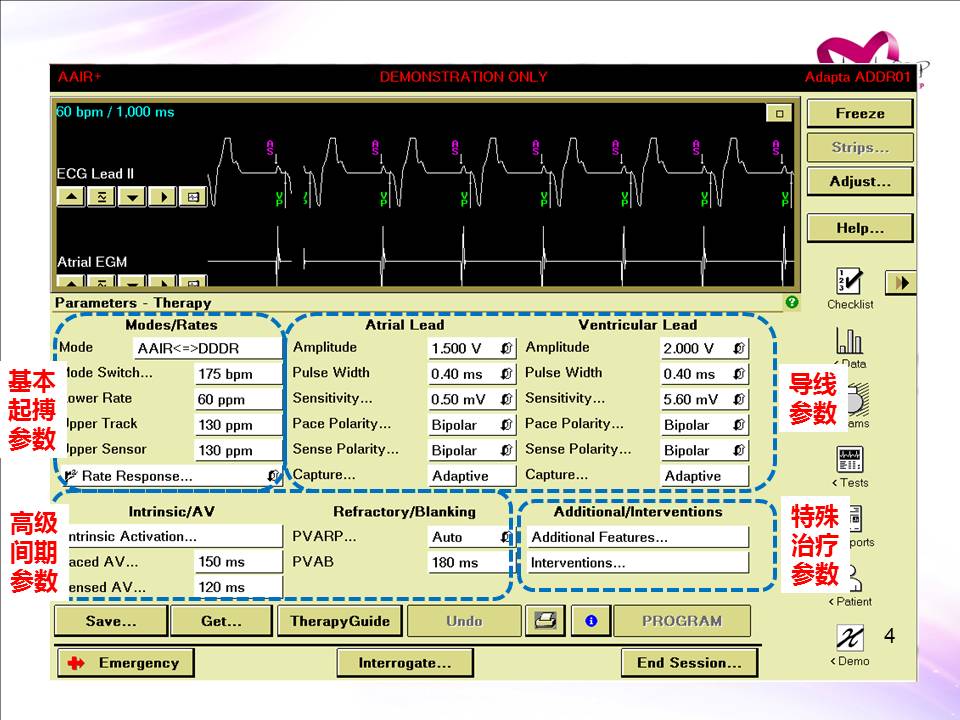Open the Atrial Sense Polarity Bipolar field

click(472, 451)
